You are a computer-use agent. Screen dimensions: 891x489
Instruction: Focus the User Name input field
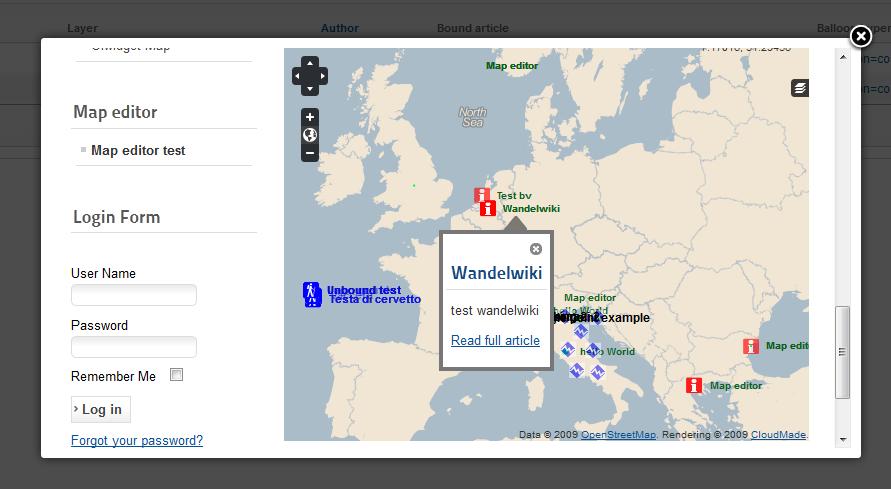(x=134, y=295)
